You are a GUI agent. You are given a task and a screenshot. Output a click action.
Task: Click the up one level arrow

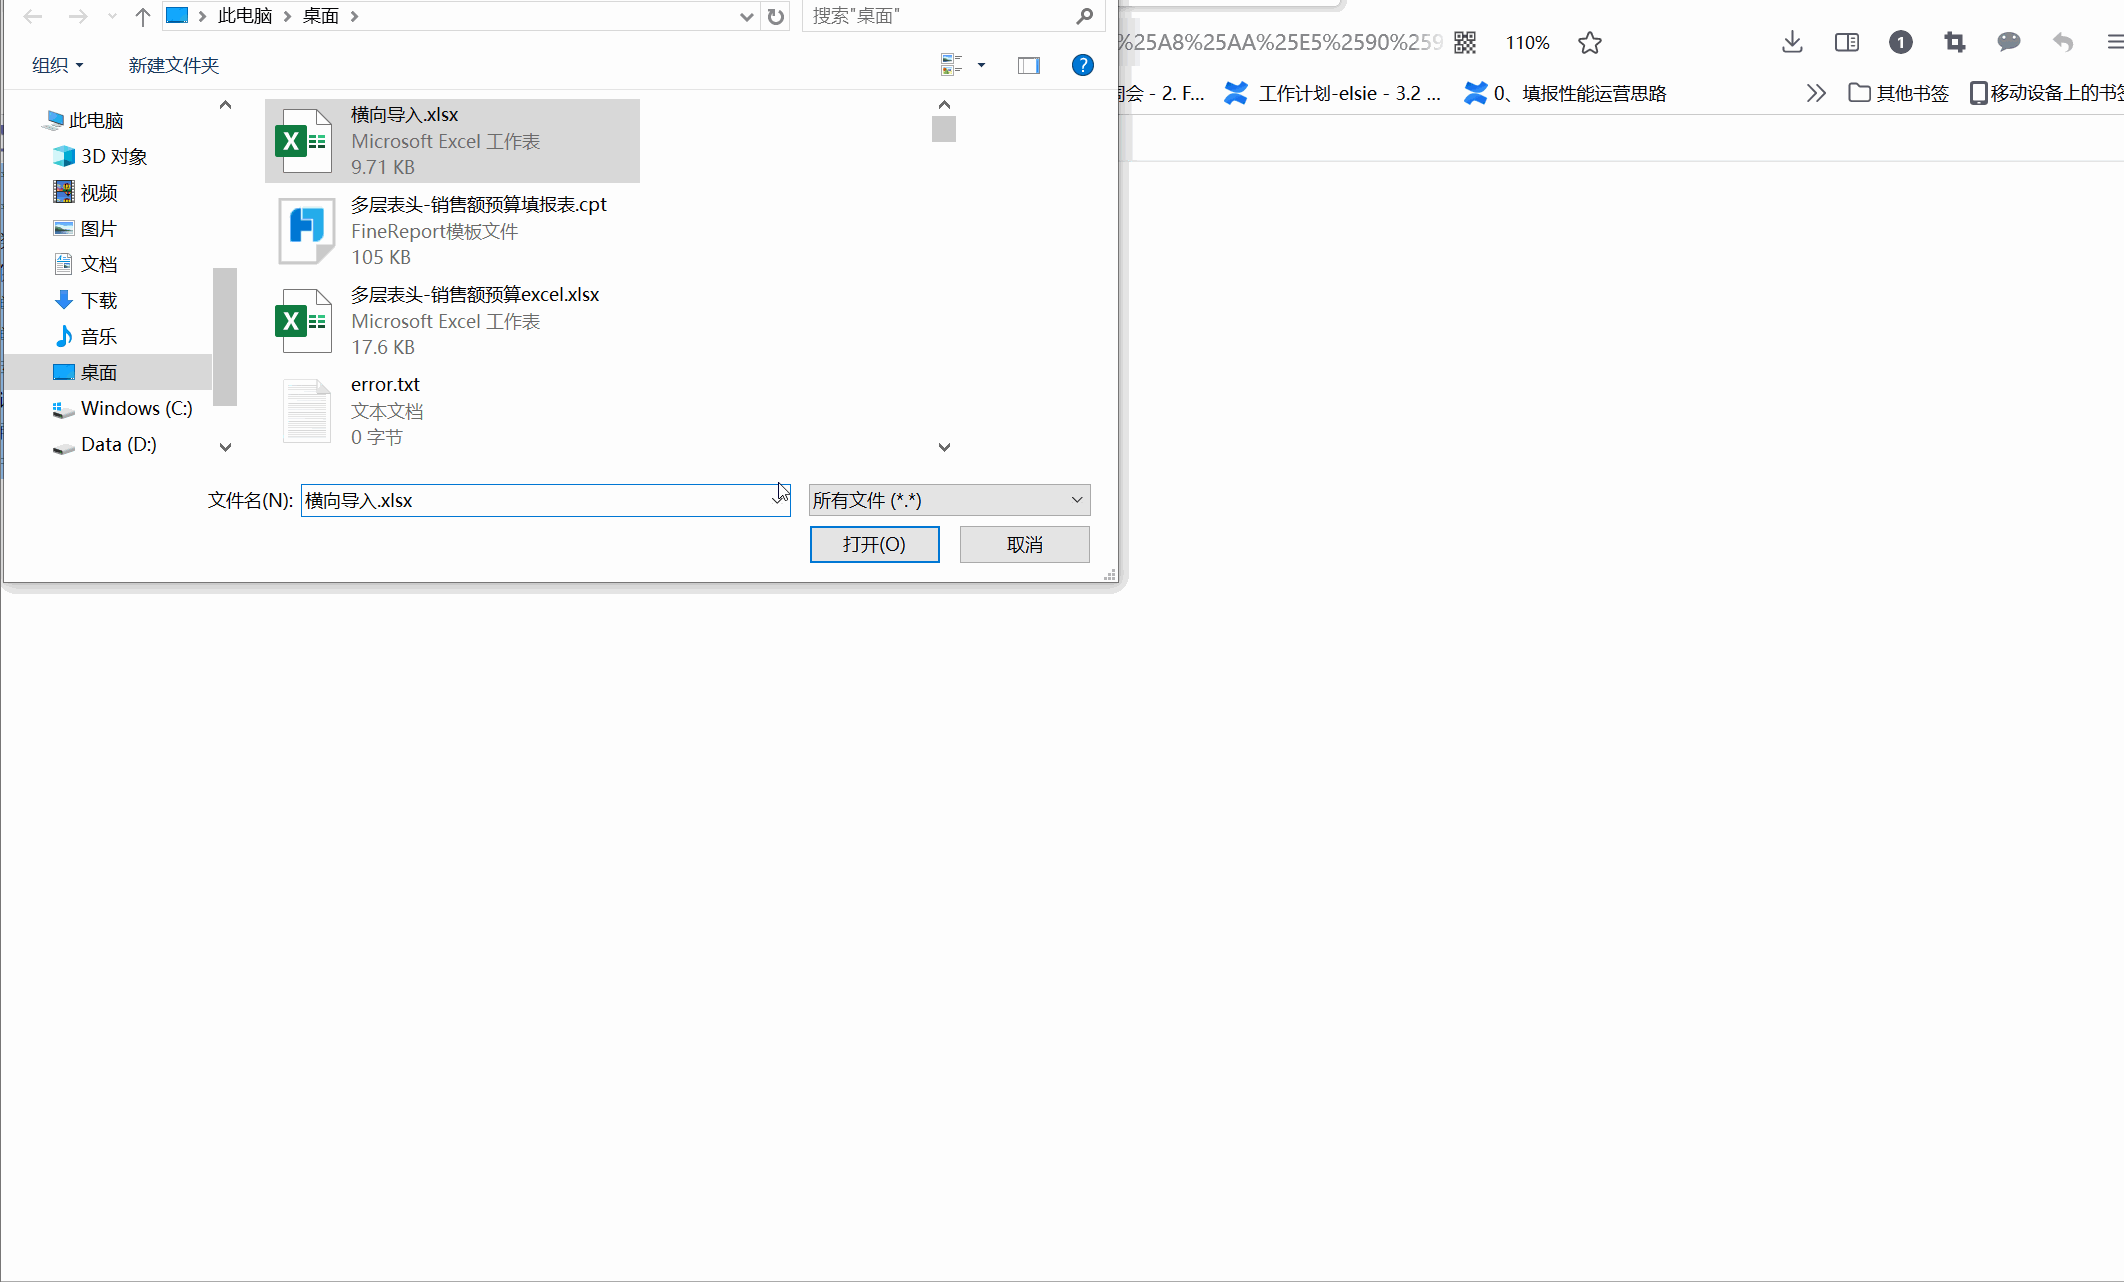tap(142, 16)
